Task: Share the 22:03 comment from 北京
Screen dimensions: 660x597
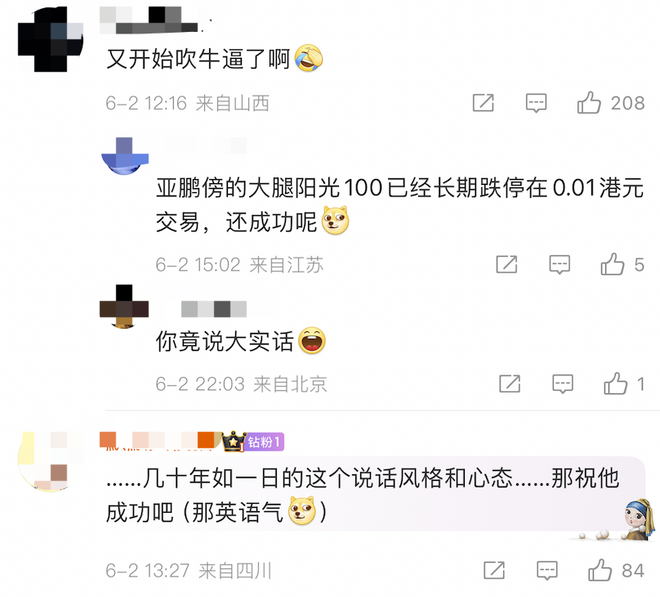Action: [510, 384]
